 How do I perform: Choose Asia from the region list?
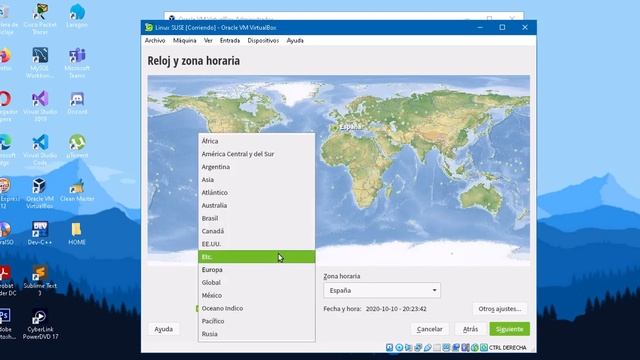tap(257, 180)
